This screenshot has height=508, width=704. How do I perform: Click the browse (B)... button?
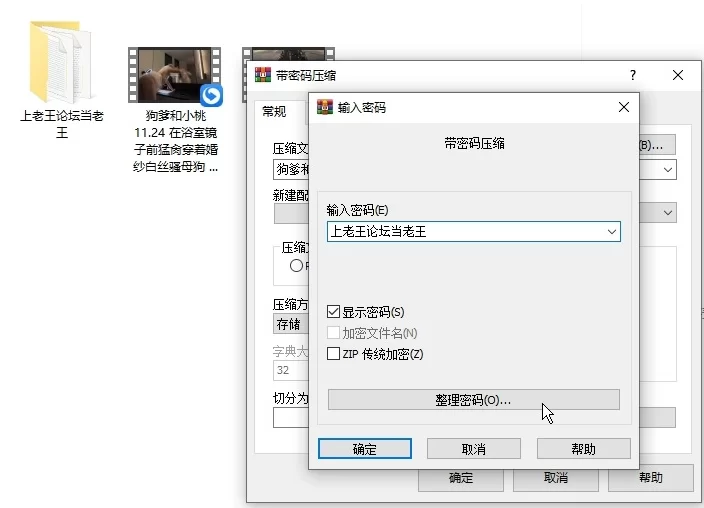tap(657, 145)
